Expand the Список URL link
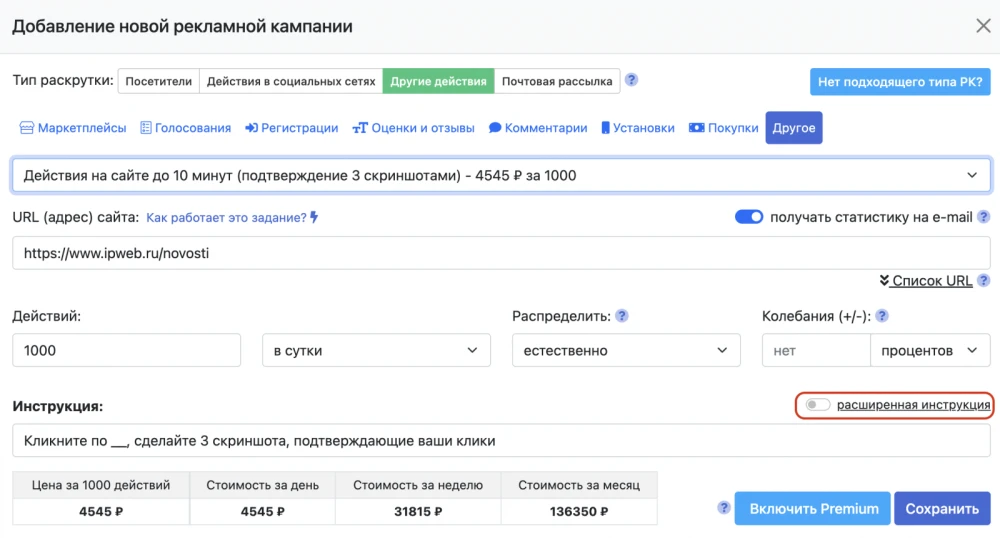The height and width of the screenshot is (538, 1000). 926,281
